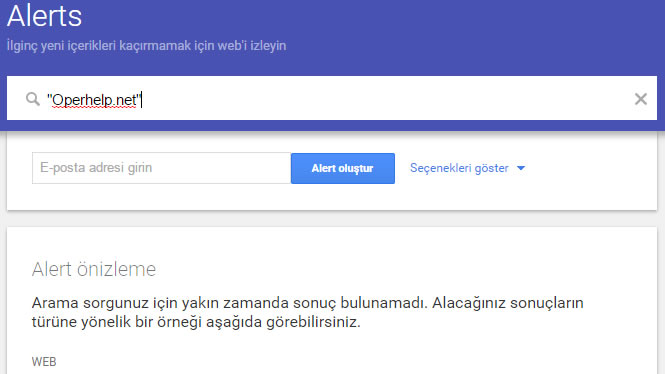Click the "Arama sorgunuz için" message text
The width and height of the screenshot is (665, 374).
click(x=307, y=313)
